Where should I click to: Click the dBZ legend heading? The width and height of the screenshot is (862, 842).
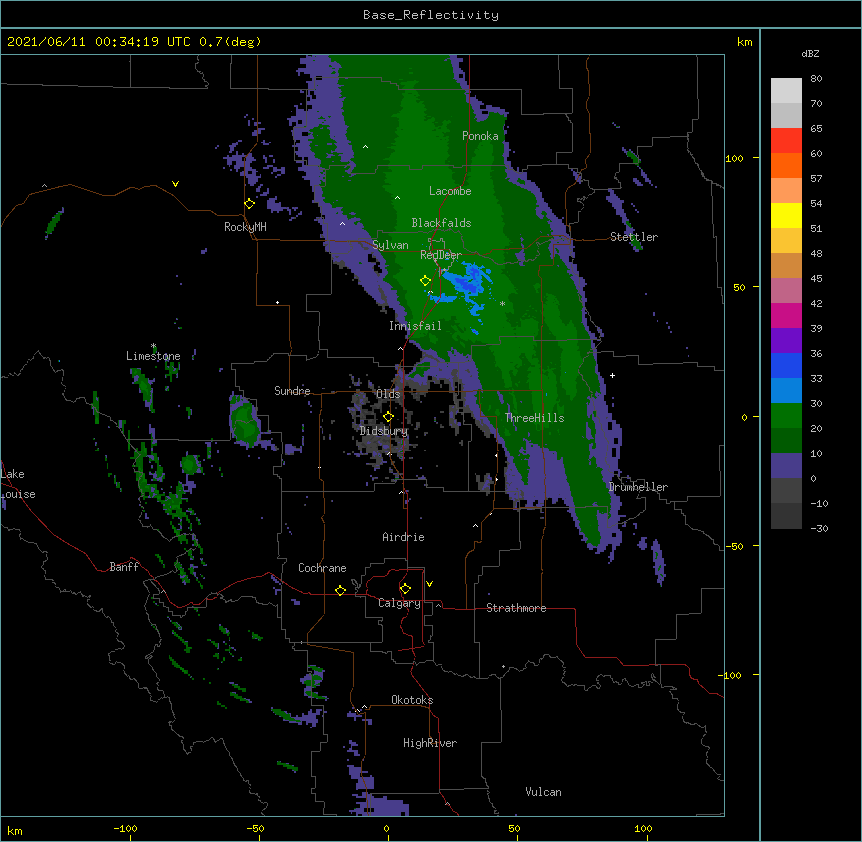tap(810, 53)
